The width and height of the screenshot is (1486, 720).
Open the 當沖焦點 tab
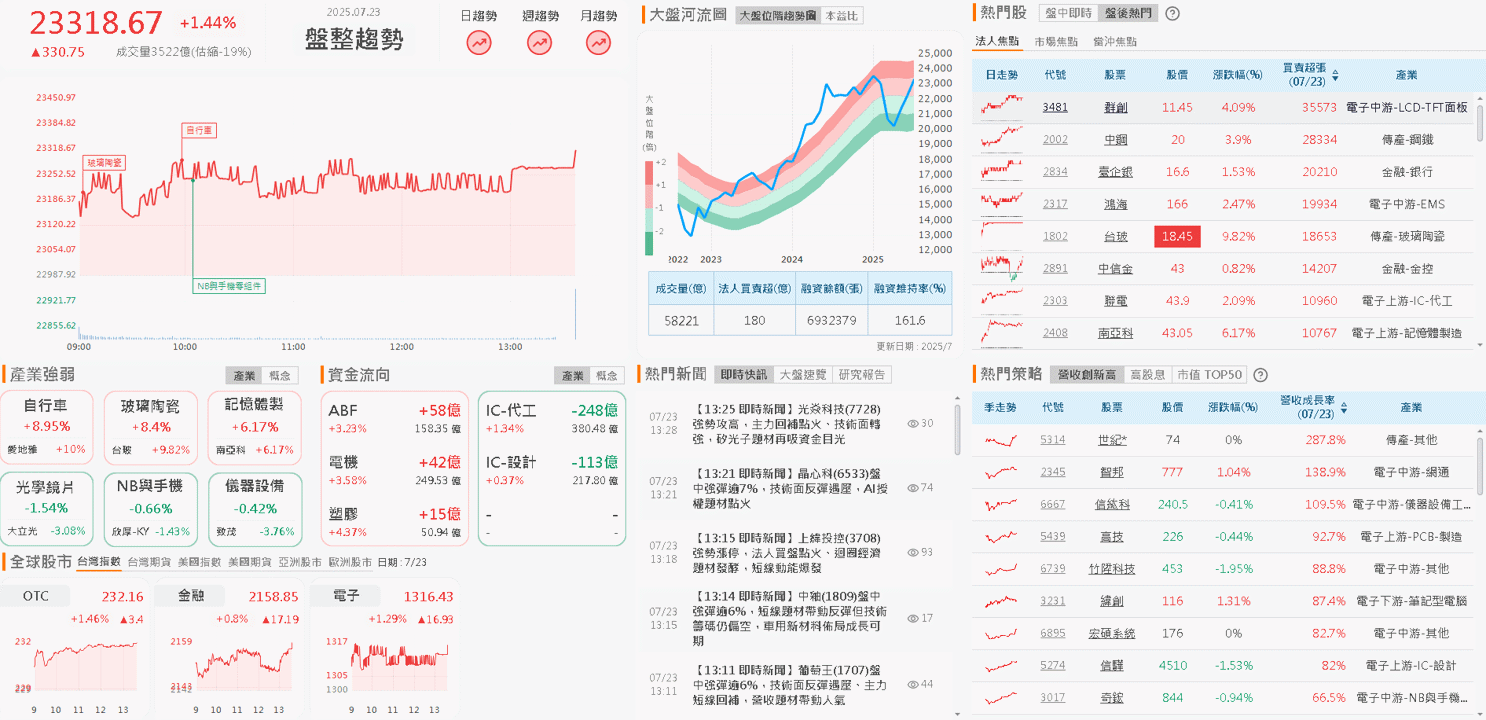1115,41
